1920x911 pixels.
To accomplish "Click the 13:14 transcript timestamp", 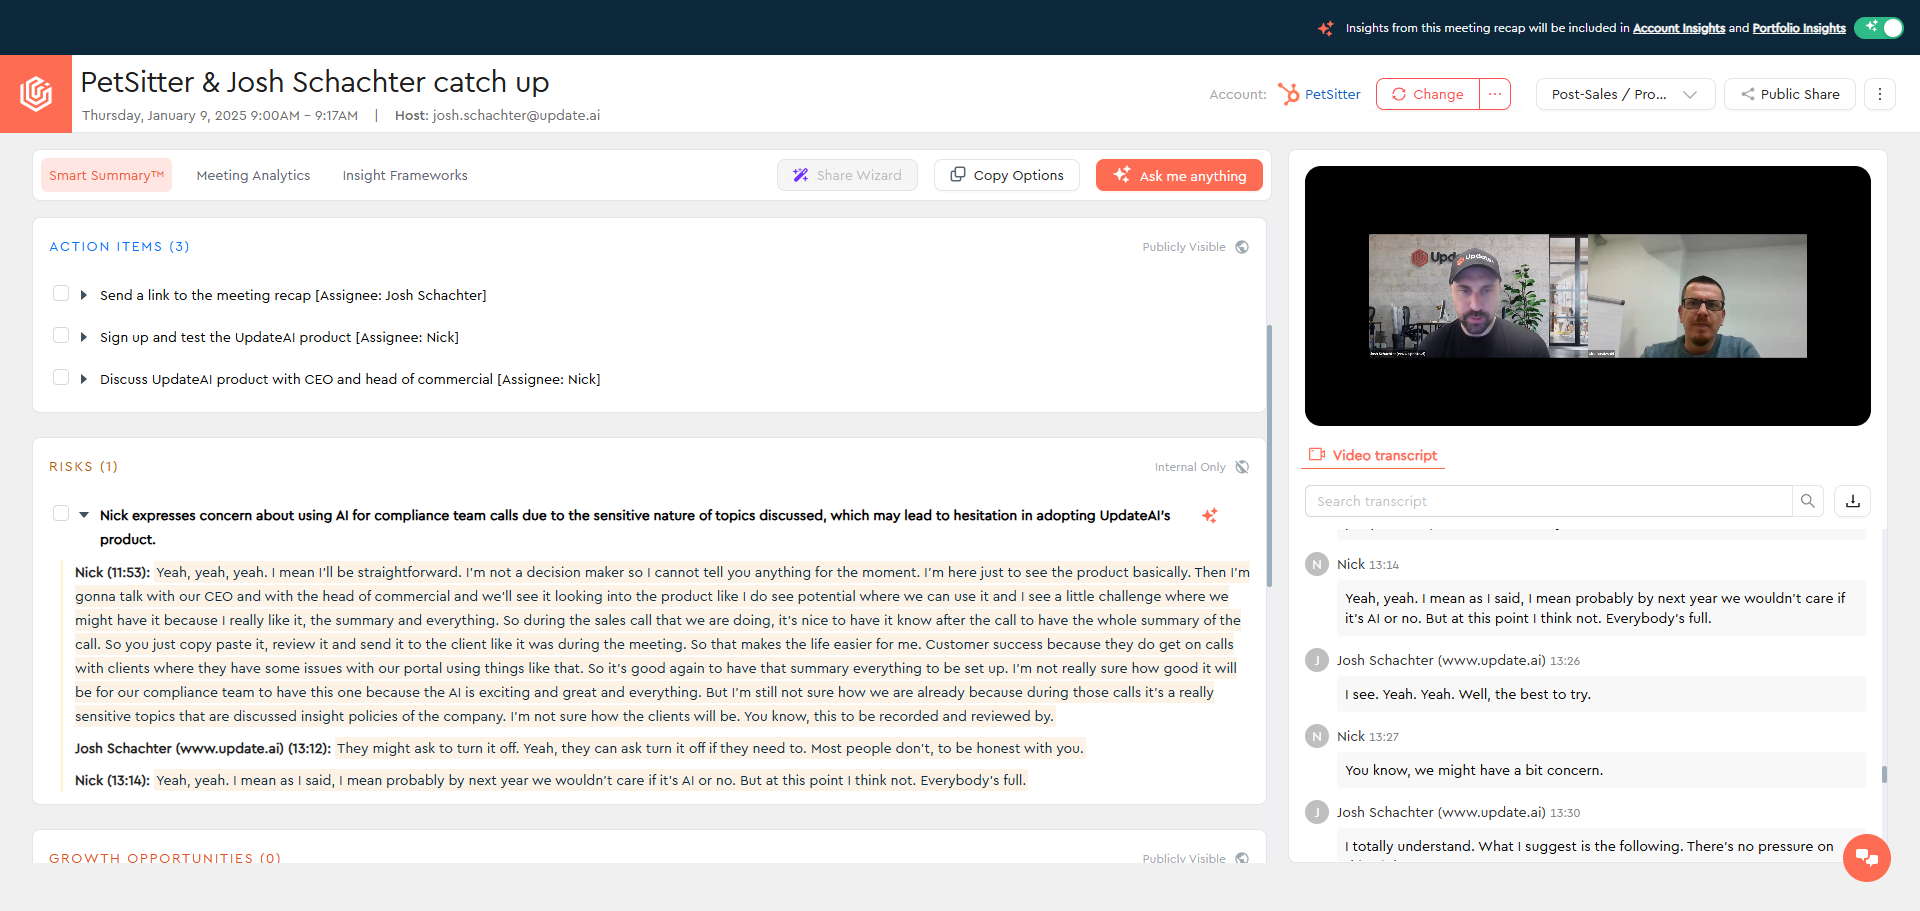I will pyautogui.click(x=1384, y=565).
